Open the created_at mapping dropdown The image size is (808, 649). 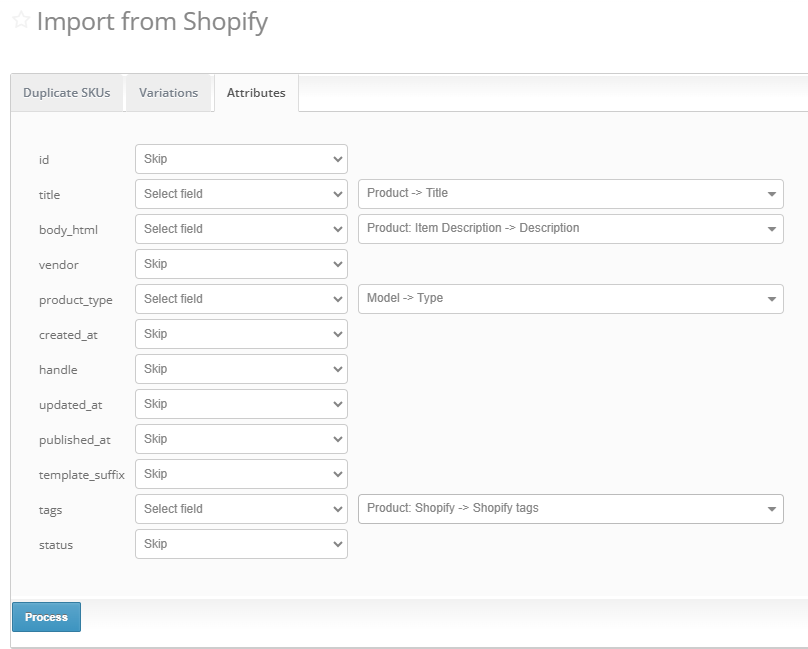point(241,334)
